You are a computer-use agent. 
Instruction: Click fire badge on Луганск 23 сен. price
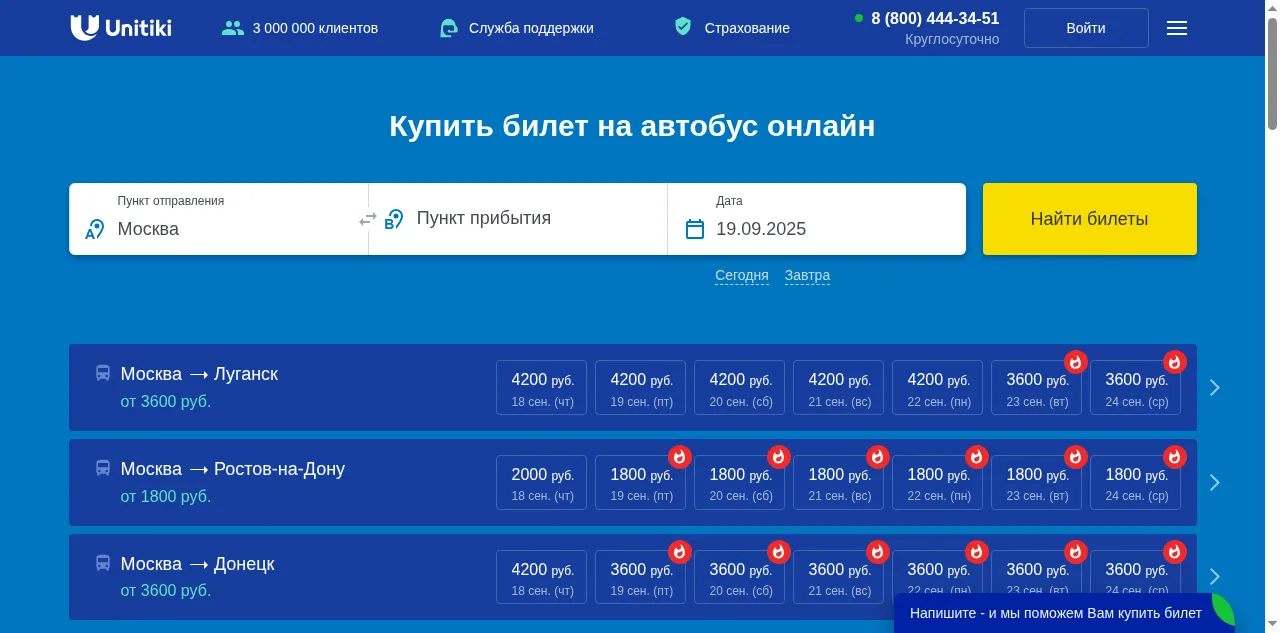click(1076, 362)
